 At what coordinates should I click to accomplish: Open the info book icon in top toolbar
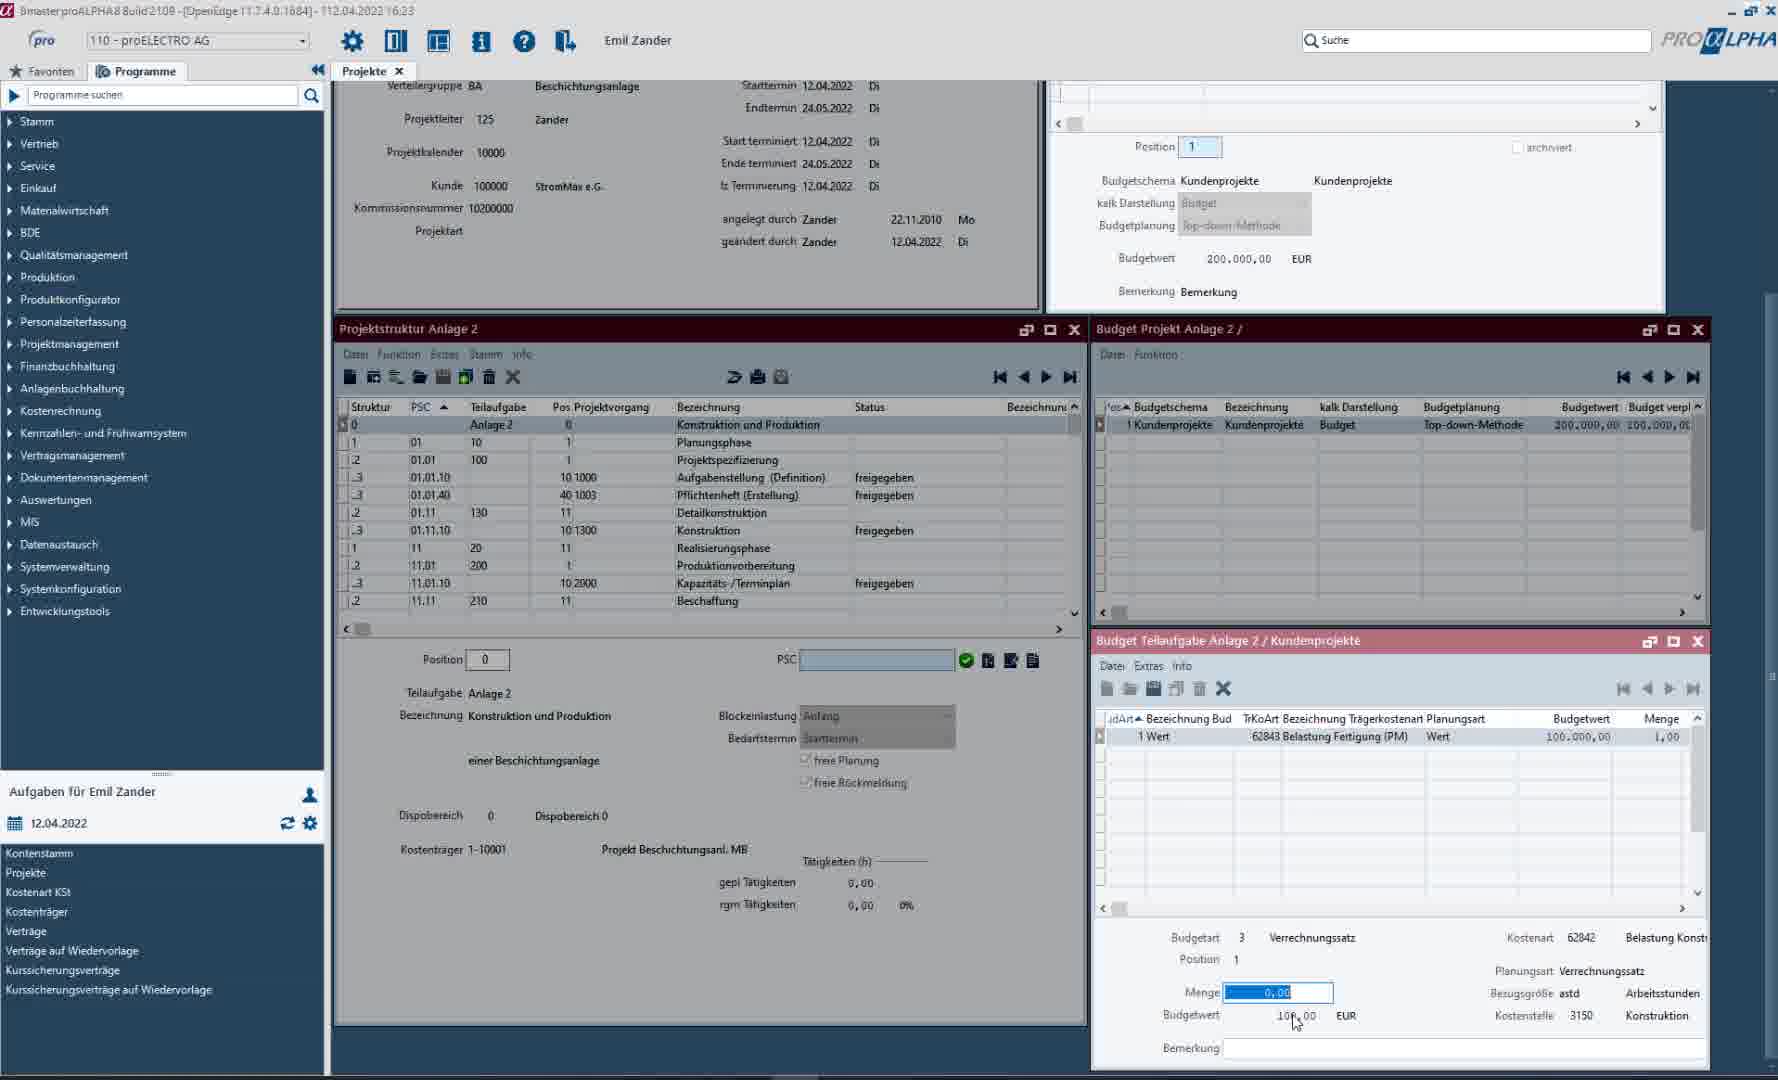click(x=481, y=41)
